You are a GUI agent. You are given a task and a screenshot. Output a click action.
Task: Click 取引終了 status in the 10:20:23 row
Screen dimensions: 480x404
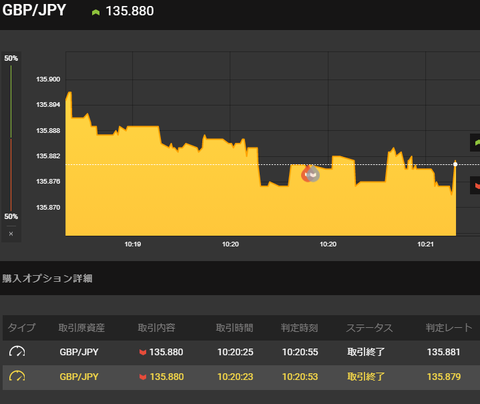click(366, 377)
